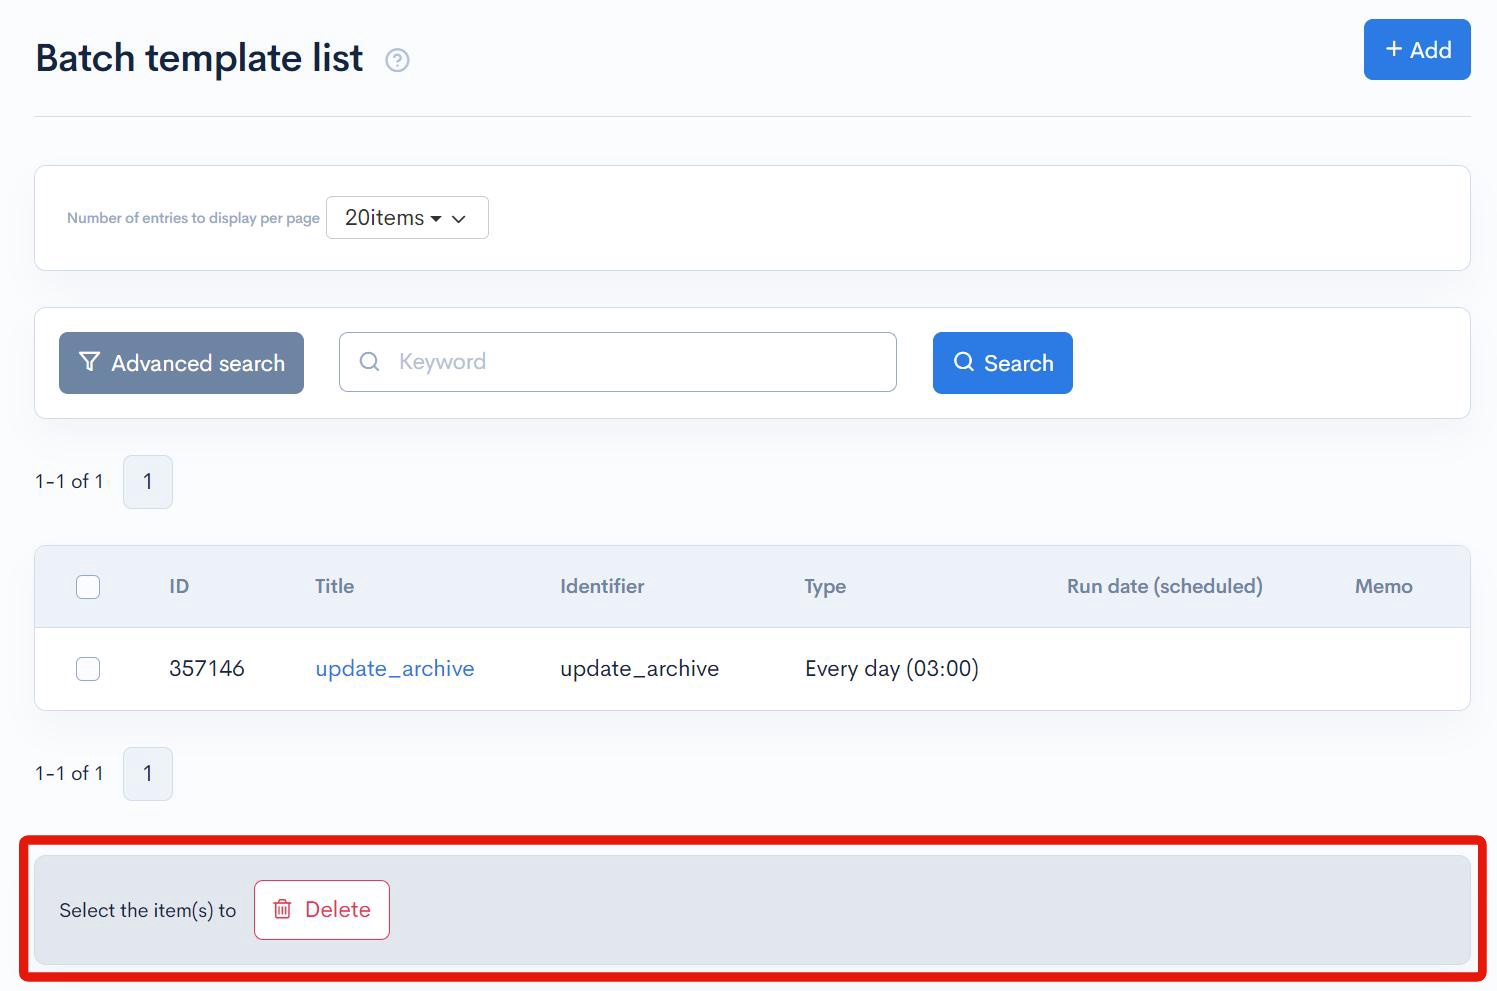Select page 1 in top pagination

(147, 481)
